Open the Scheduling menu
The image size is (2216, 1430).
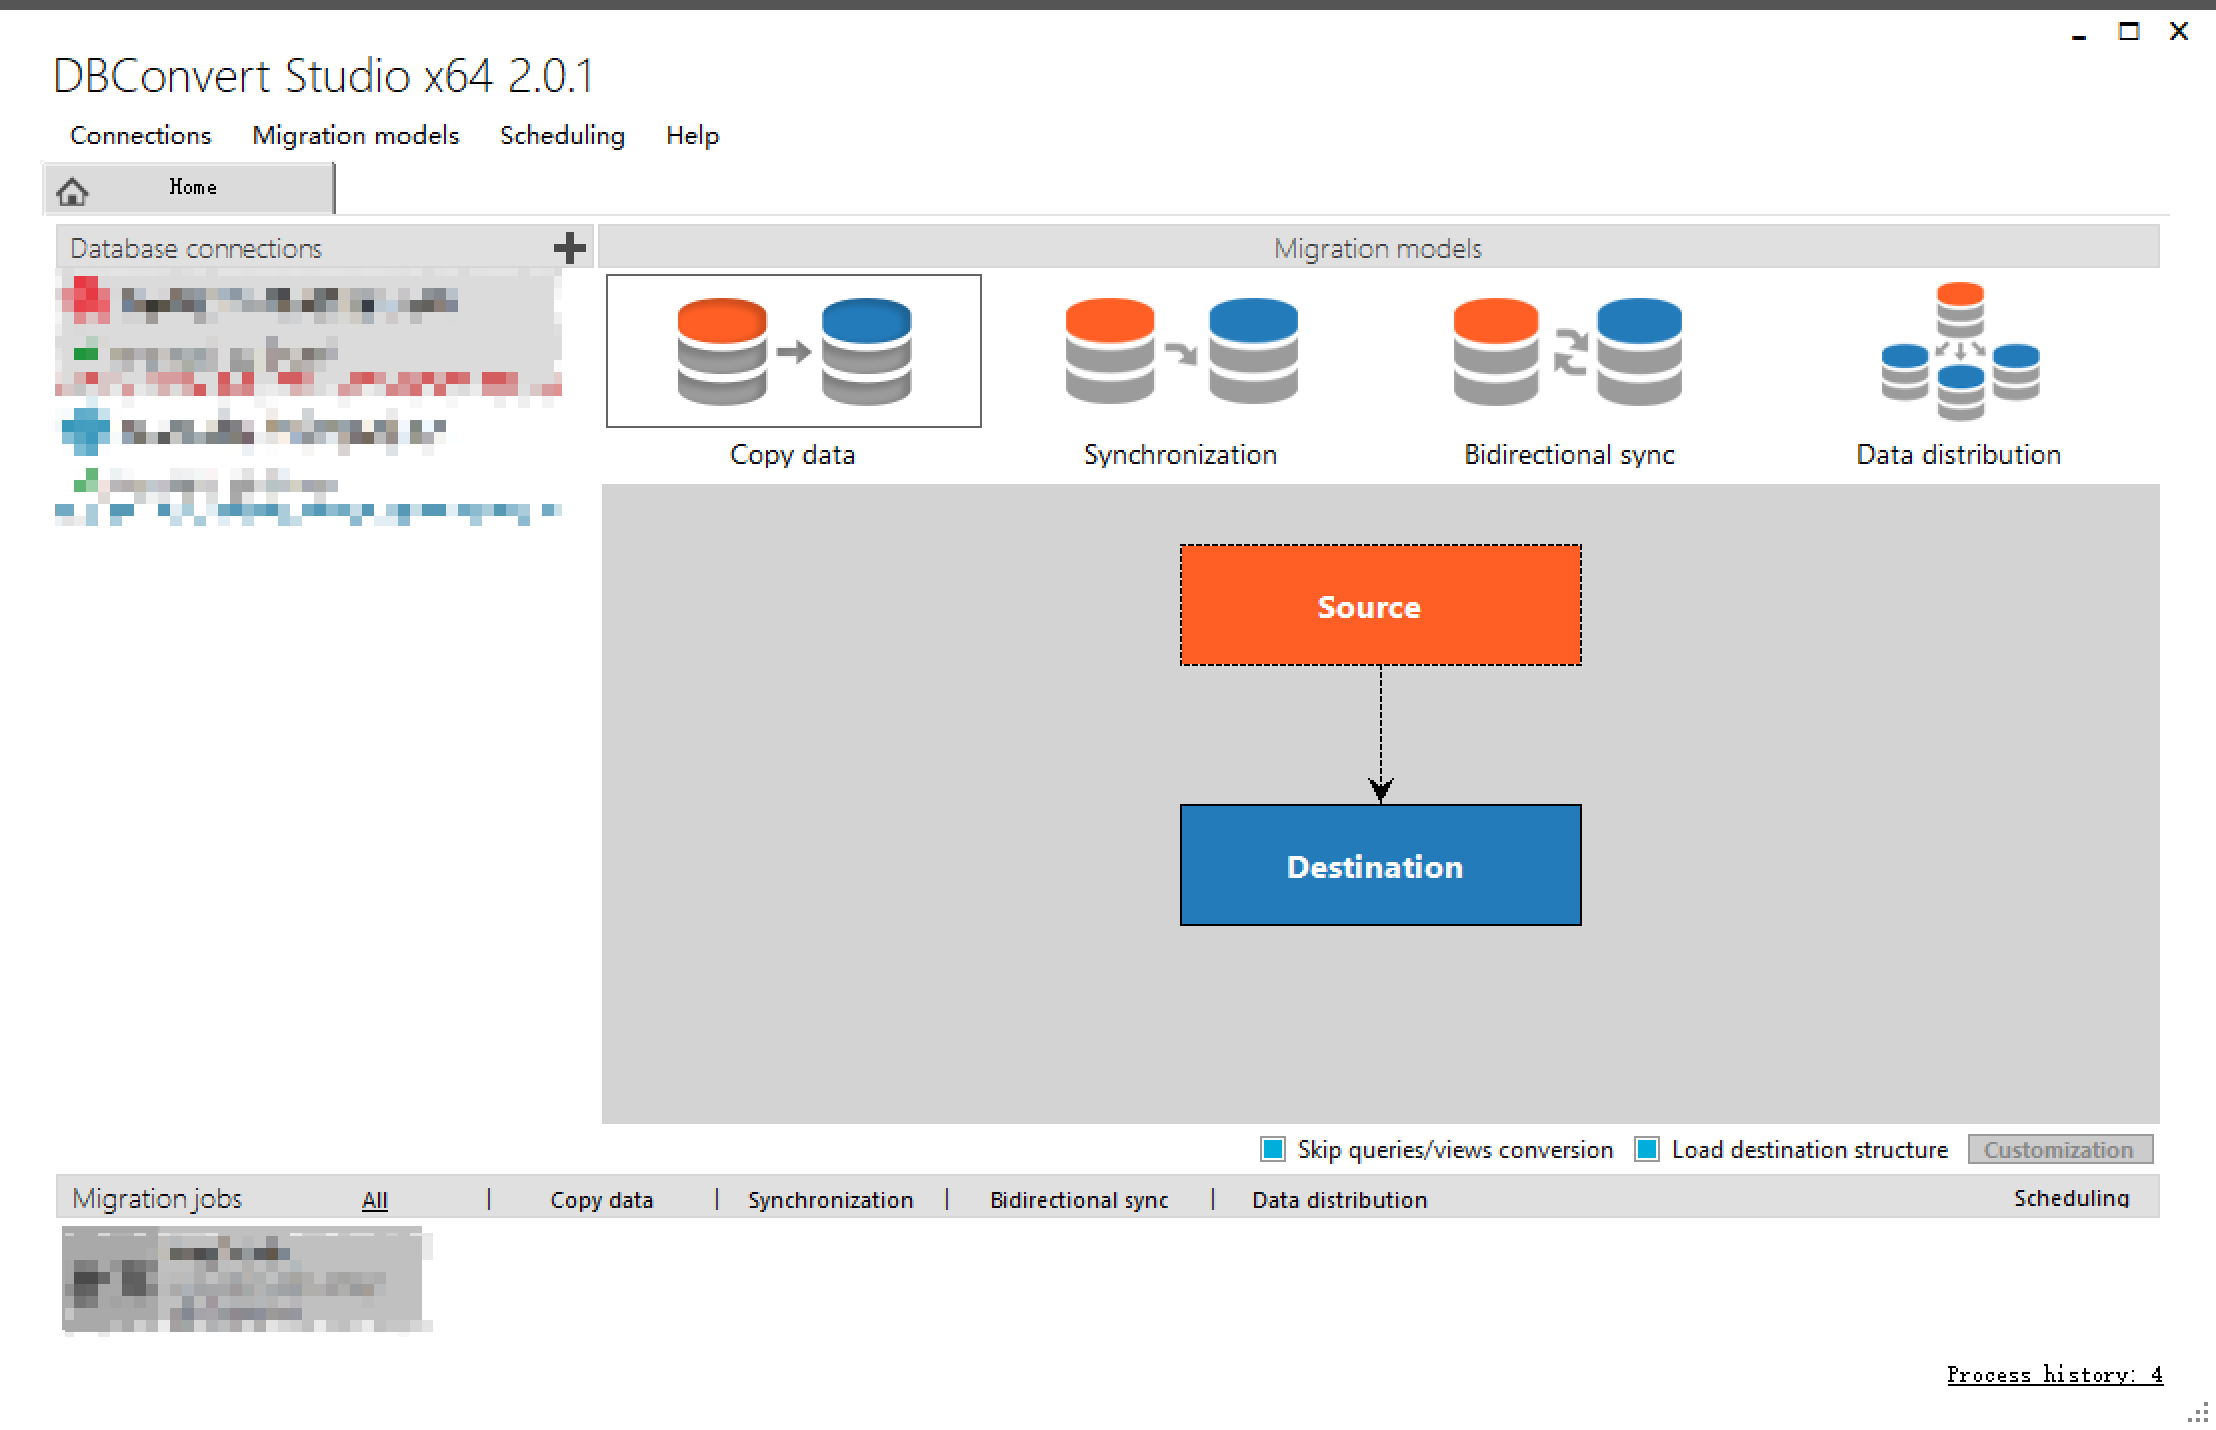tap(562, 135)
